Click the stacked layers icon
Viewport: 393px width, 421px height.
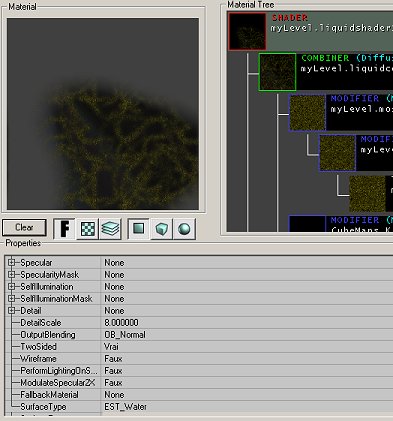click(x=110, y=229)
